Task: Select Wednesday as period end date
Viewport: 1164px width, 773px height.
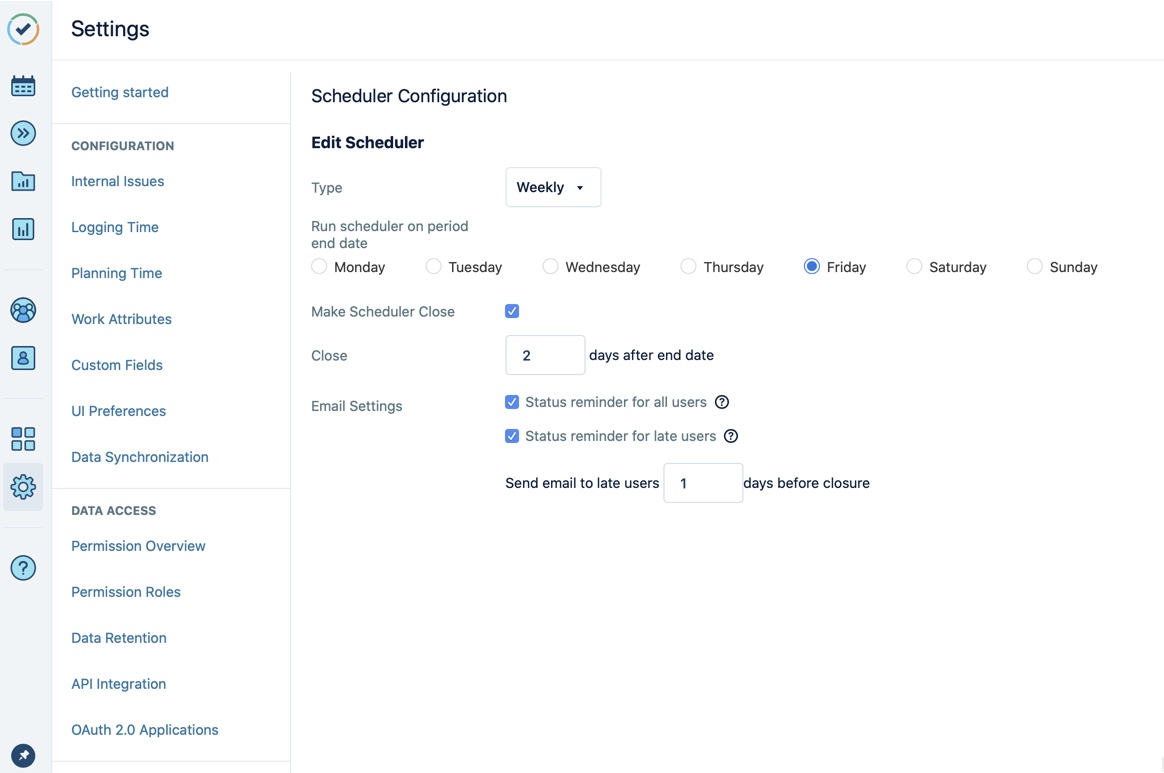Action: click(550, 266)
